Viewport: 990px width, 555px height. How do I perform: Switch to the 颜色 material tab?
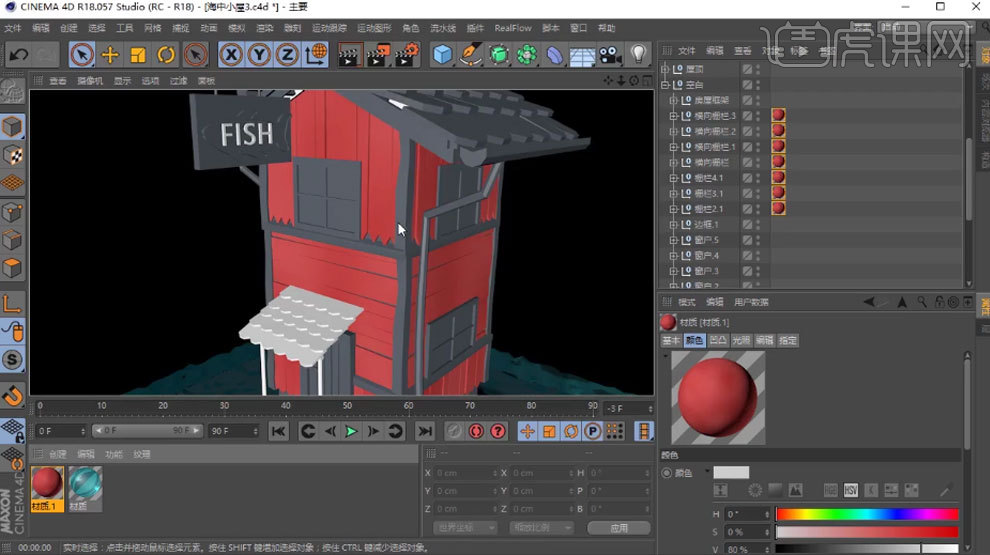point(694,341)
